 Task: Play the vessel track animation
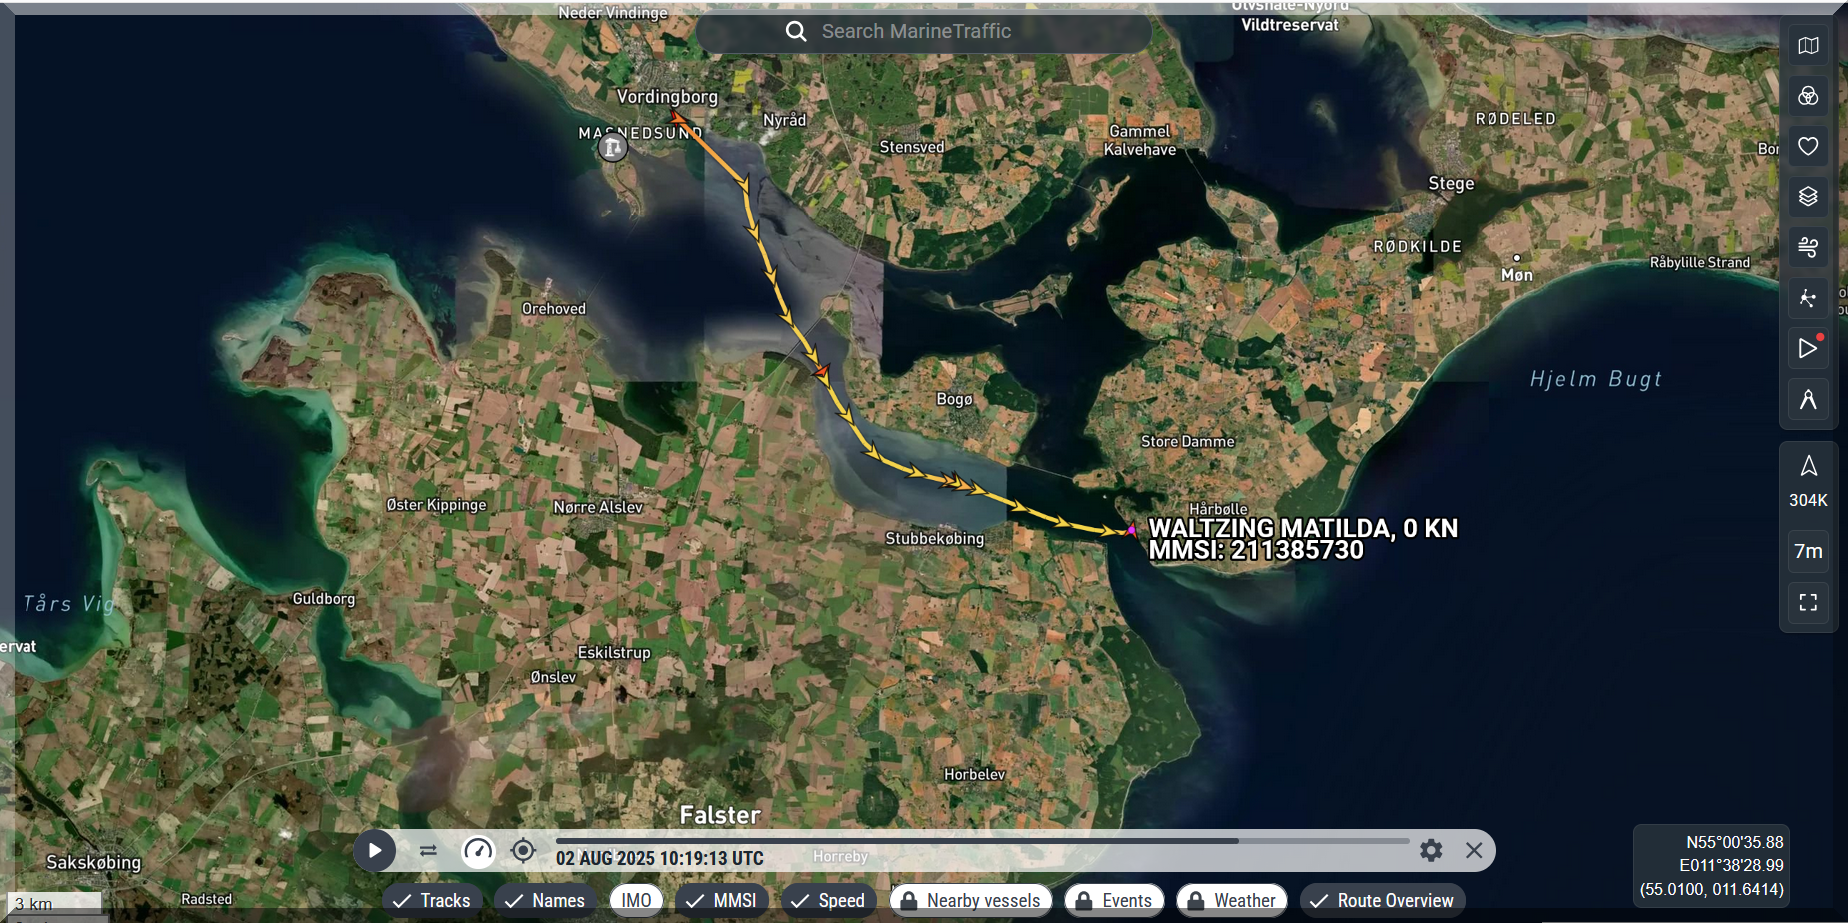point(375,851)
